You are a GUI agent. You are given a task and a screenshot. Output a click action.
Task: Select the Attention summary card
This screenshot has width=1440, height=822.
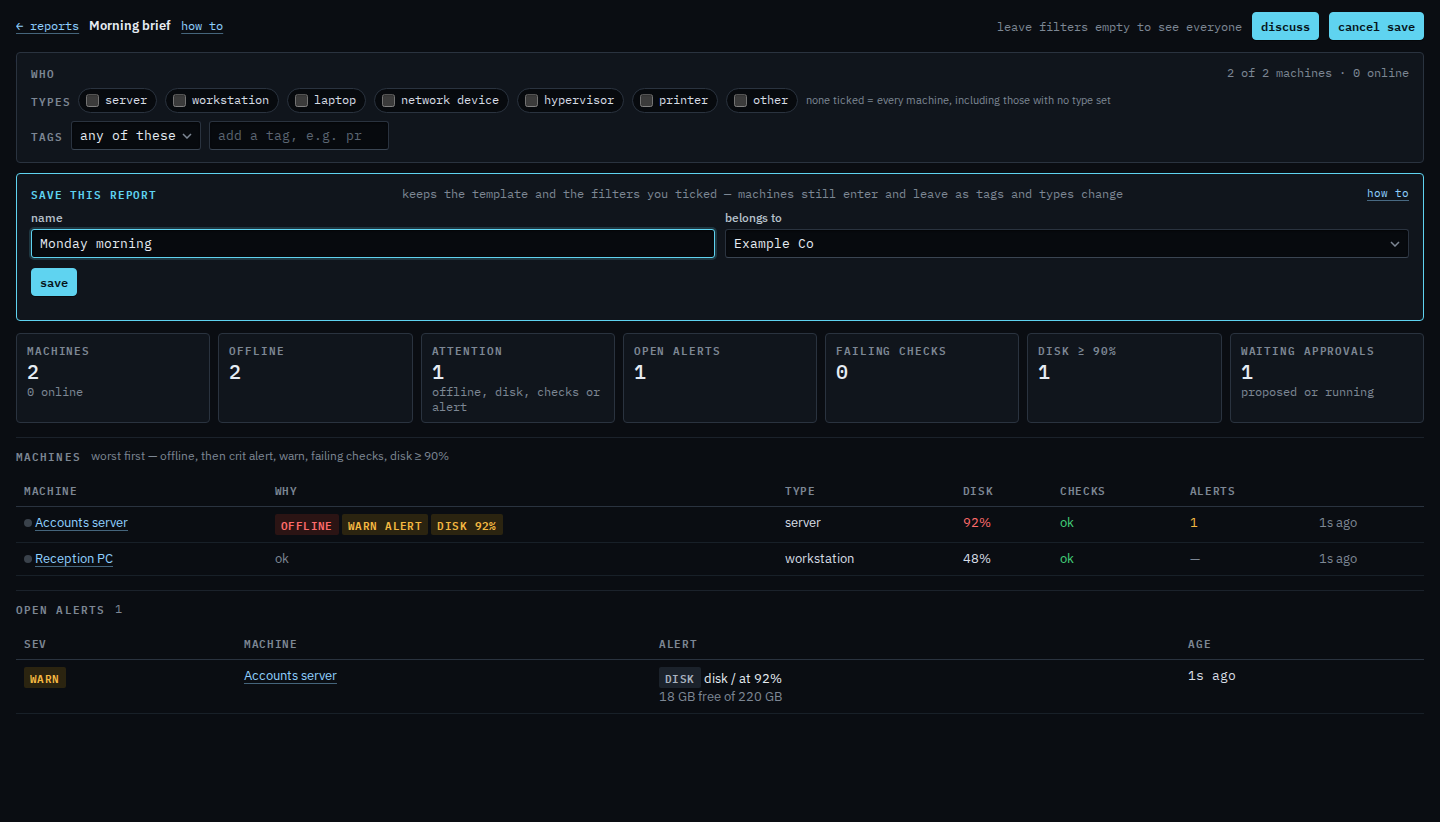[518, 378]
